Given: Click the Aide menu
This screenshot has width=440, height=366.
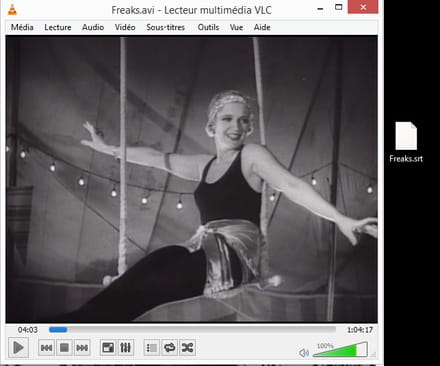Looking at the screenshot, I should [x=262, y=27].
